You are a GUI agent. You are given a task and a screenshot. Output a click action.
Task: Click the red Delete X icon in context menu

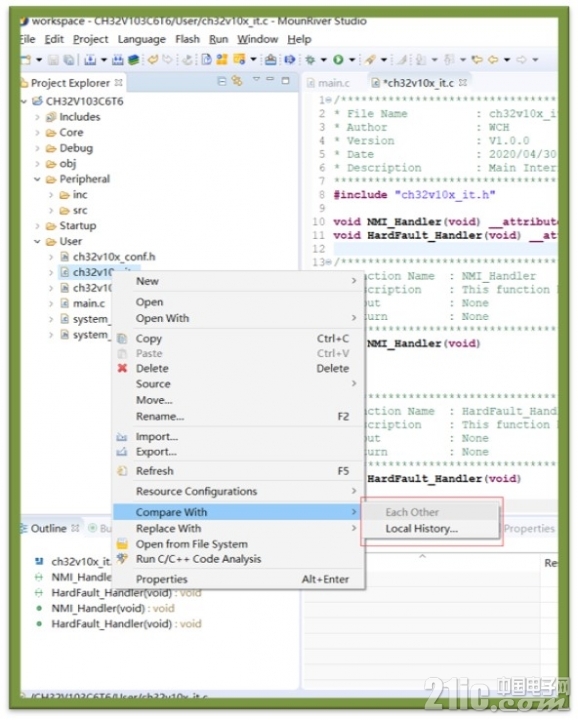click(122, 368)
